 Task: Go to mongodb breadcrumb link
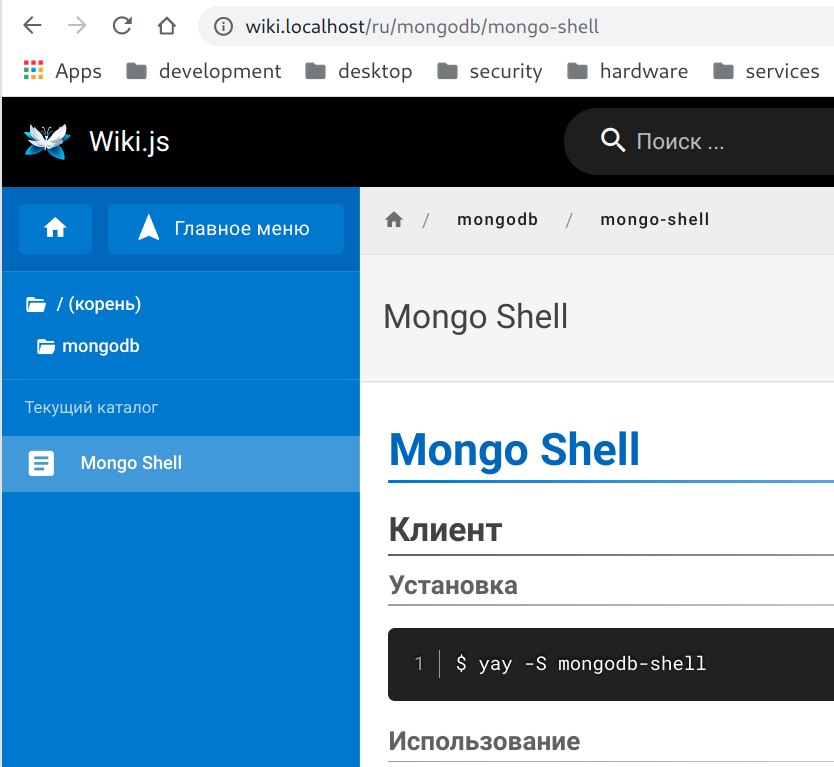(497, 220)
